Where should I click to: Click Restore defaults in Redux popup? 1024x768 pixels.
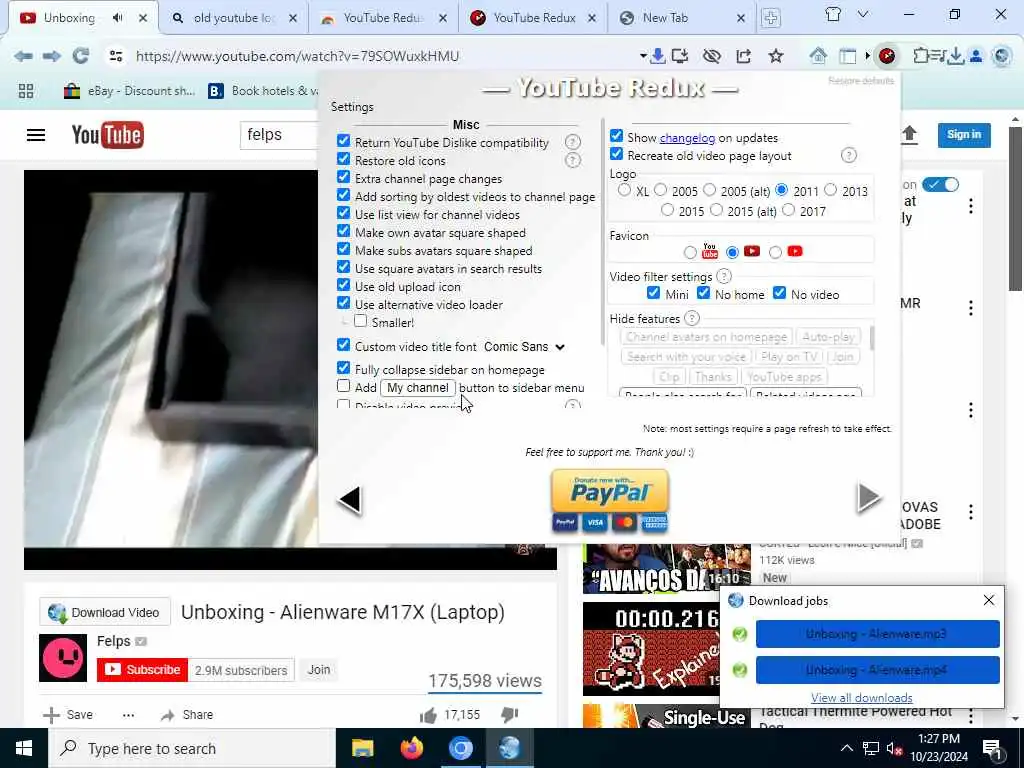click(861, 81)
